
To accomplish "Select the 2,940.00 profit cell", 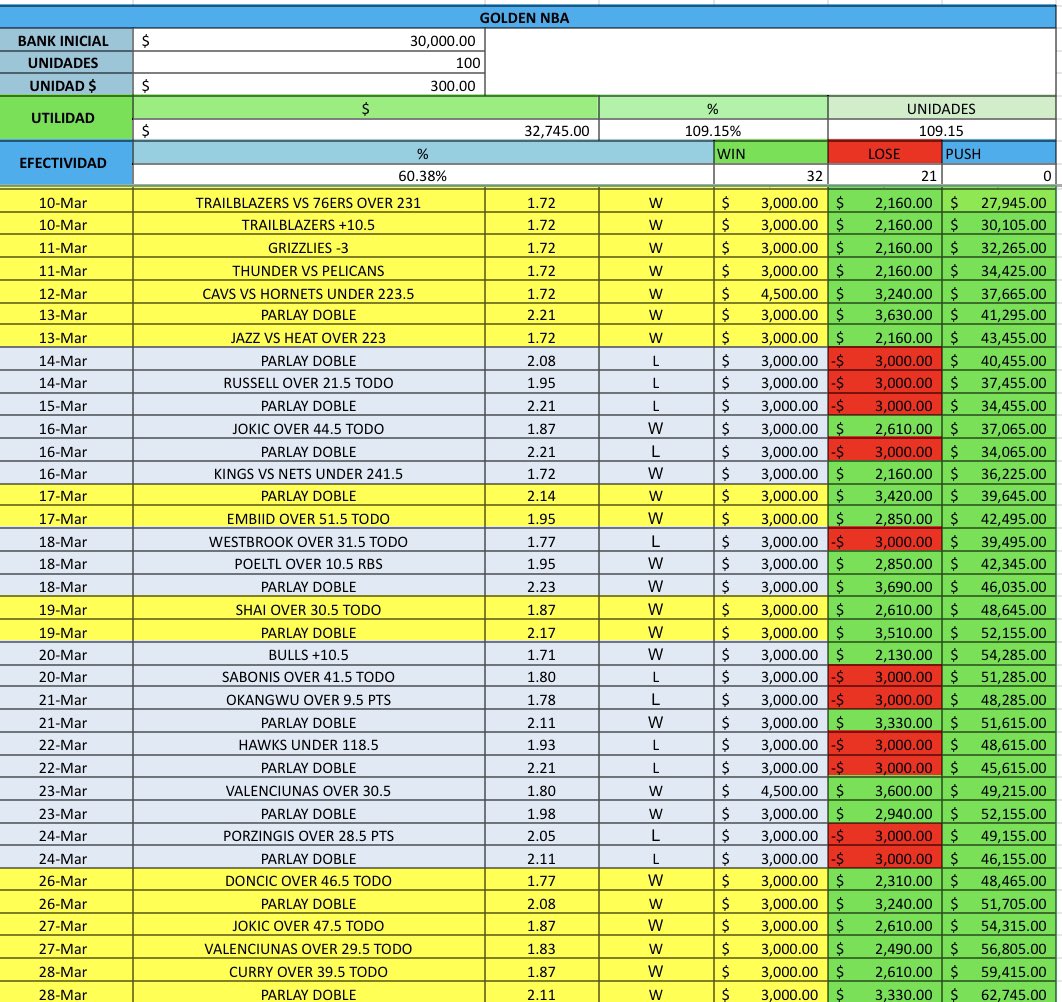I will coord(884,814).
